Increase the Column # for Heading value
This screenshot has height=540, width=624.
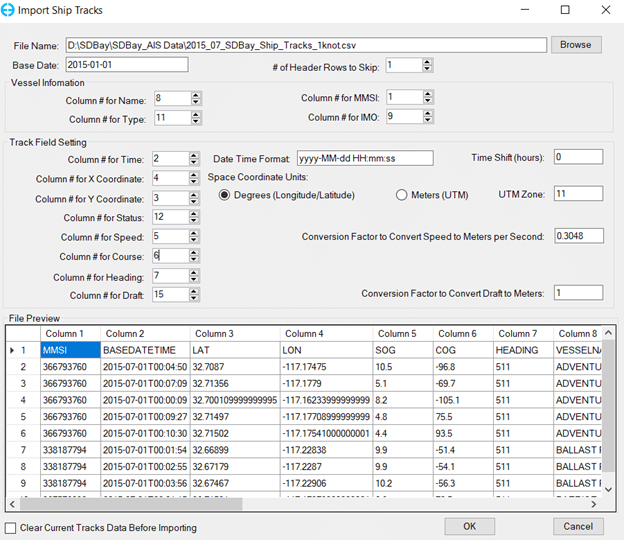tap(196, 273)
